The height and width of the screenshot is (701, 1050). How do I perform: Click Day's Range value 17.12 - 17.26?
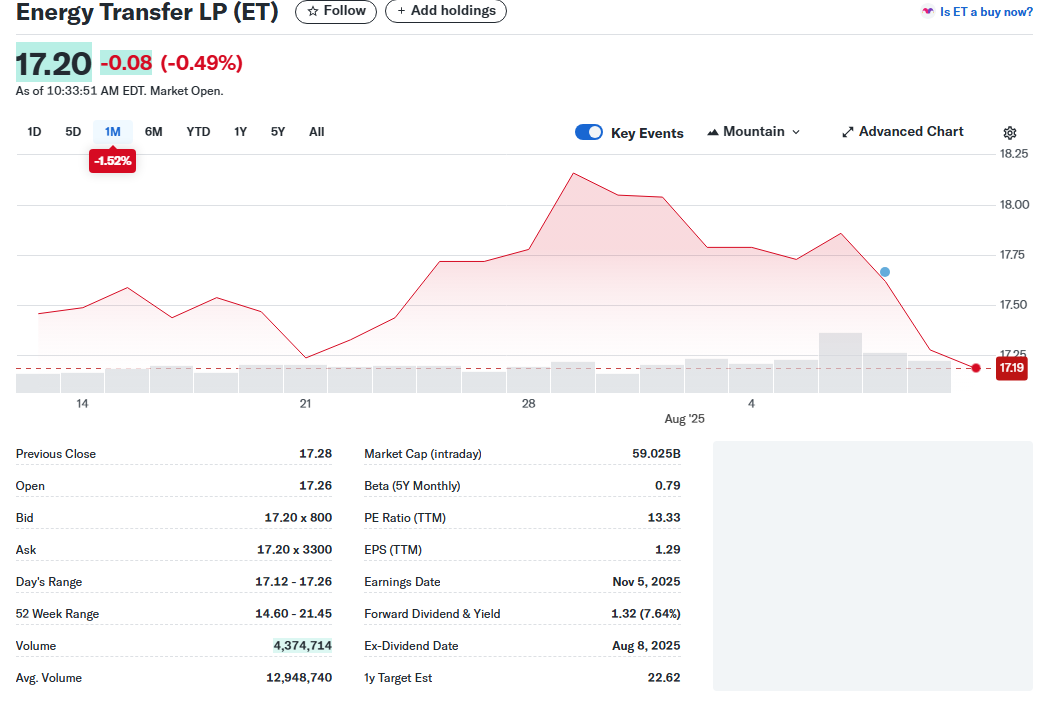293,582
